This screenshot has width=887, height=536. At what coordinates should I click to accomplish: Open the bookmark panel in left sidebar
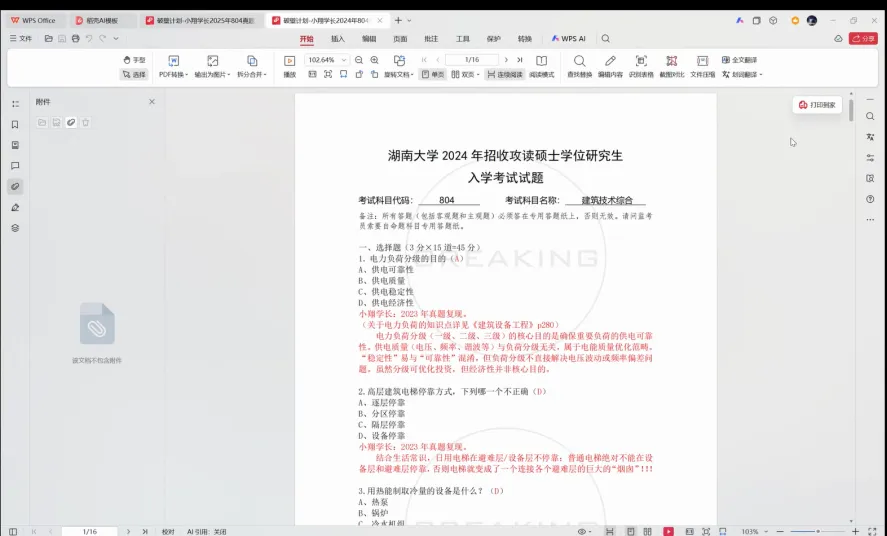point(15,124)
